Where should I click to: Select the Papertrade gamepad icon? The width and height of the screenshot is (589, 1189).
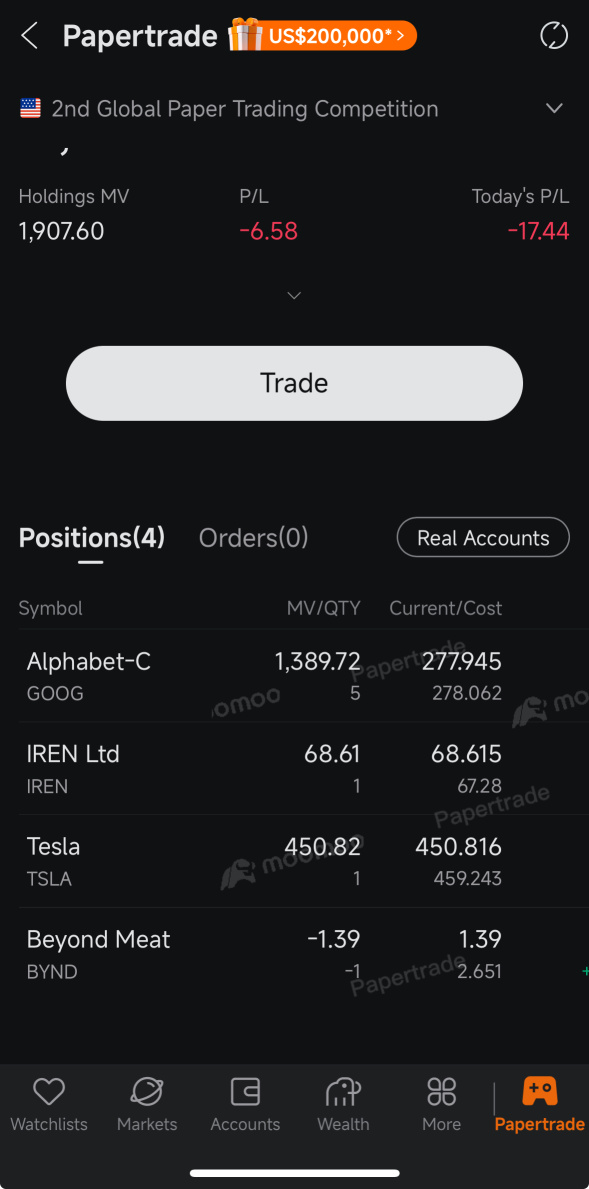pyautogui.click(x=540, y=1092)
